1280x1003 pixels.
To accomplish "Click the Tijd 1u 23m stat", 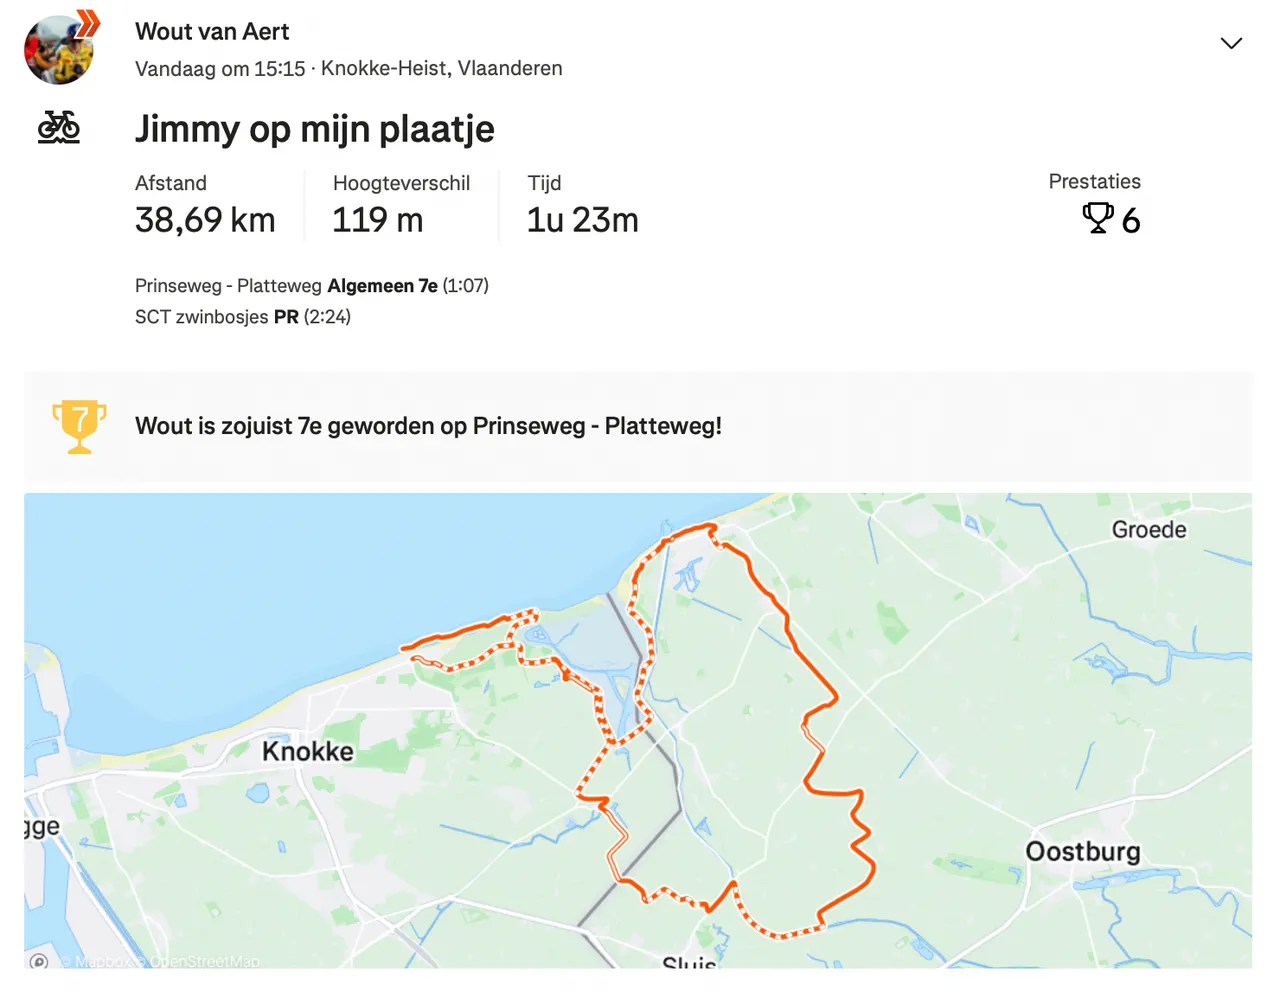I will (583, 205).
